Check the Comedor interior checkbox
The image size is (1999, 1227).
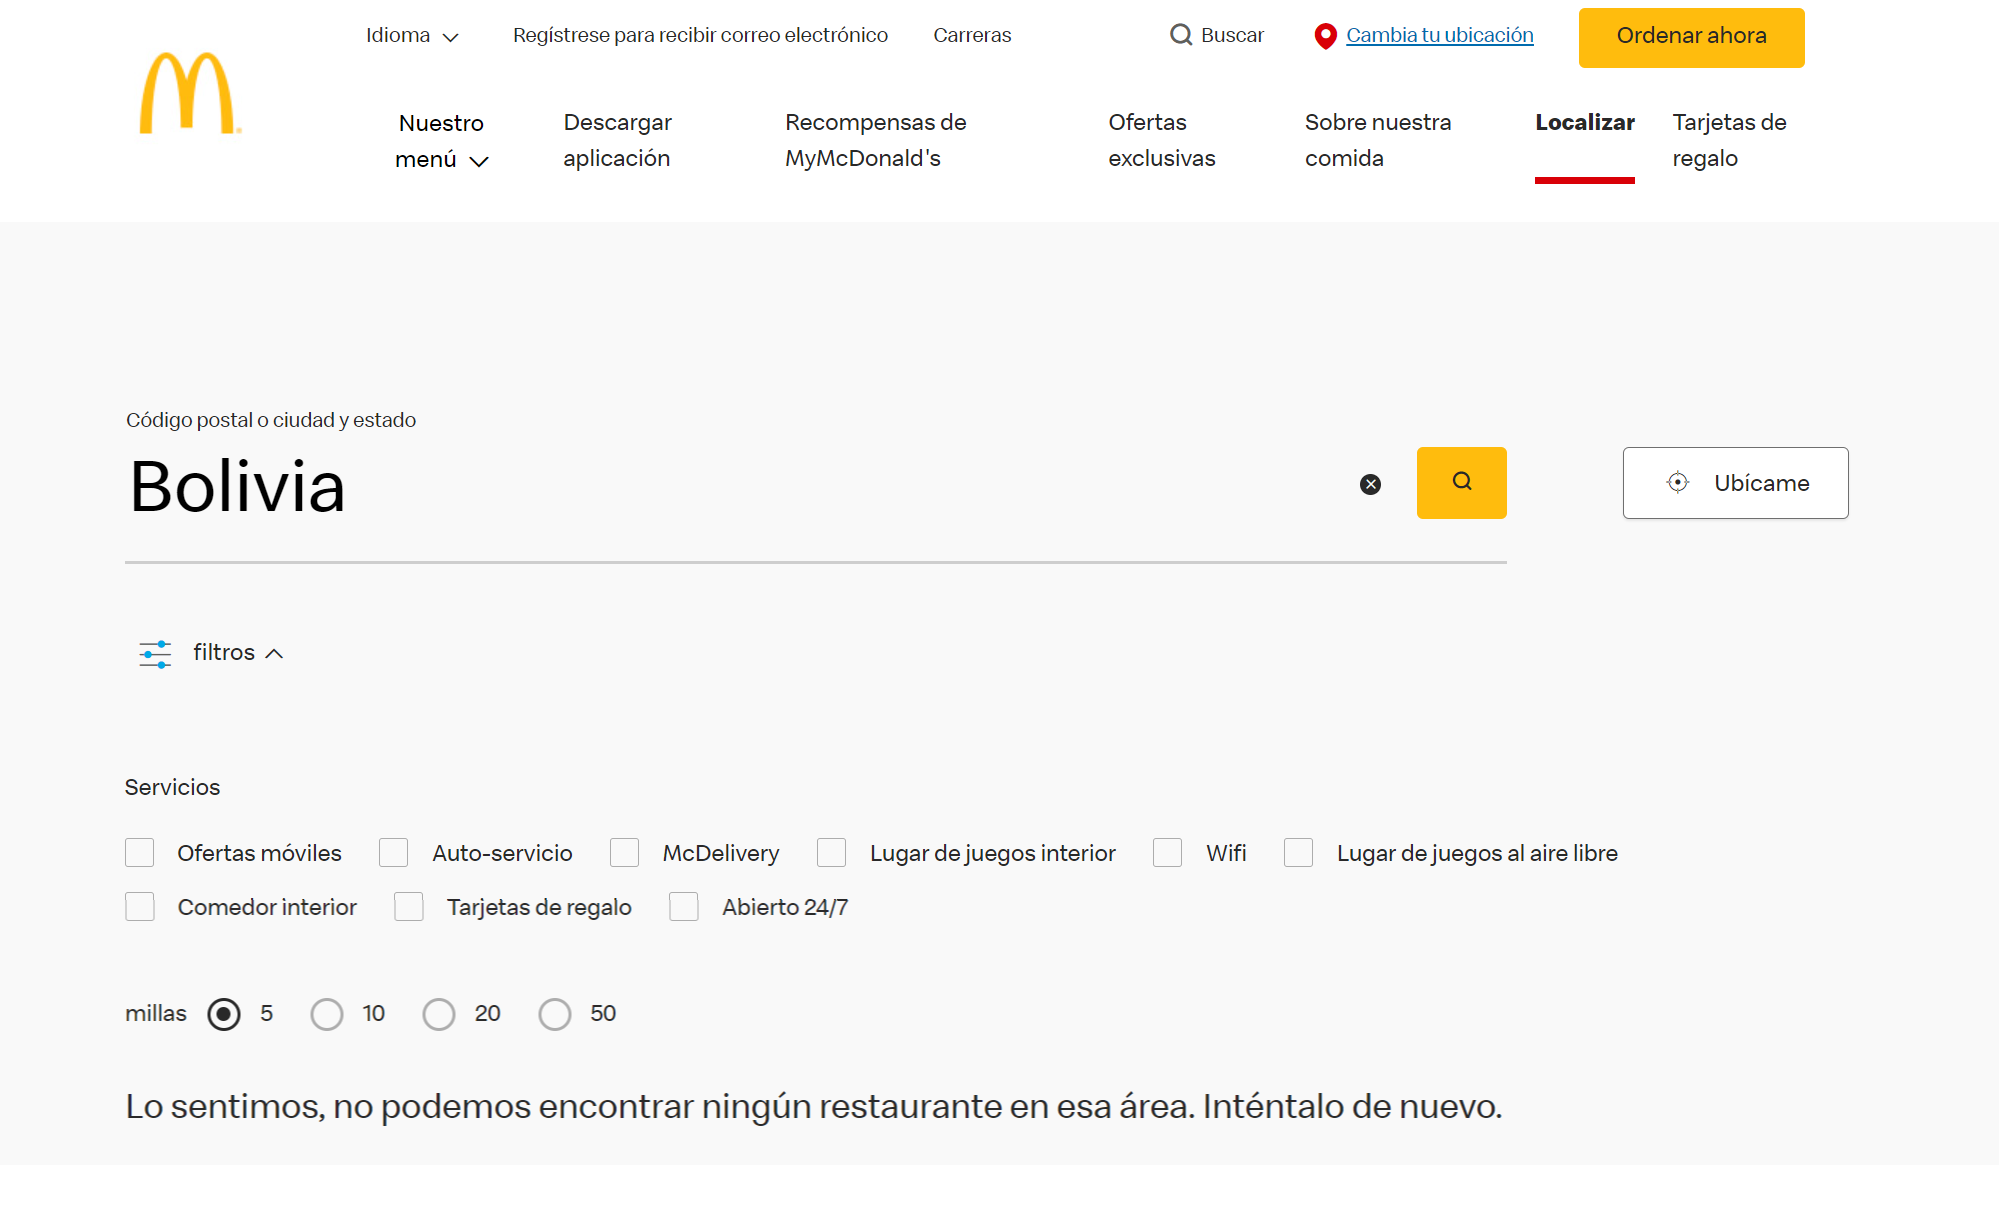pos(140,907)
